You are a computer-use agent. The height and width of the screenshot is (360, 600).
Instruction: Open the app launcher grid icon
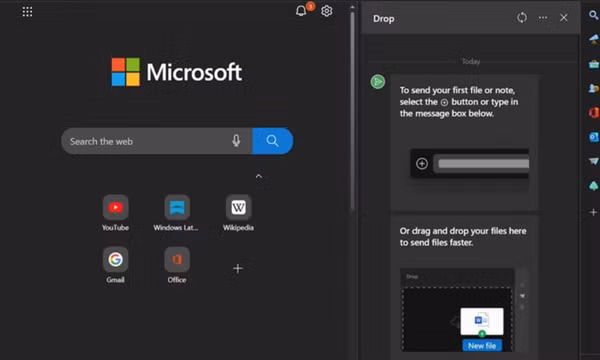pos(27,11)
